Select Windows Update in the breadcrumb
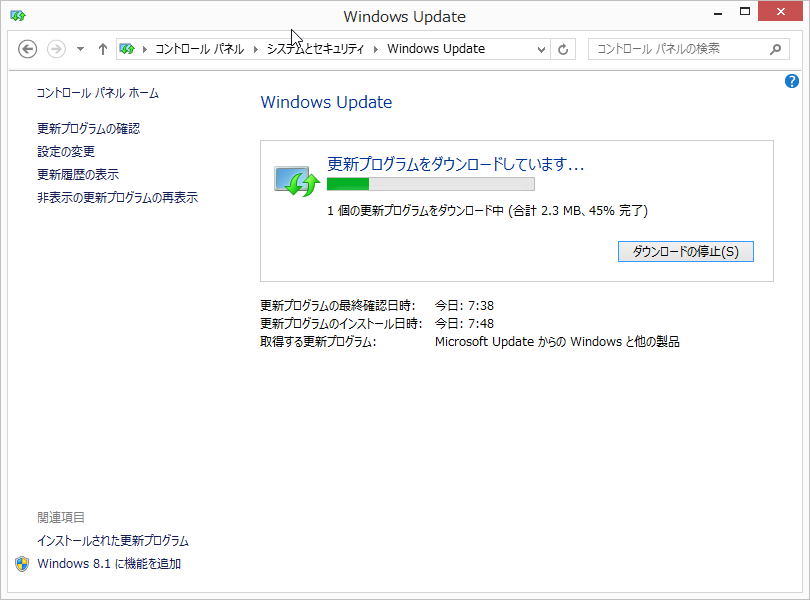 tap(436, 49)
